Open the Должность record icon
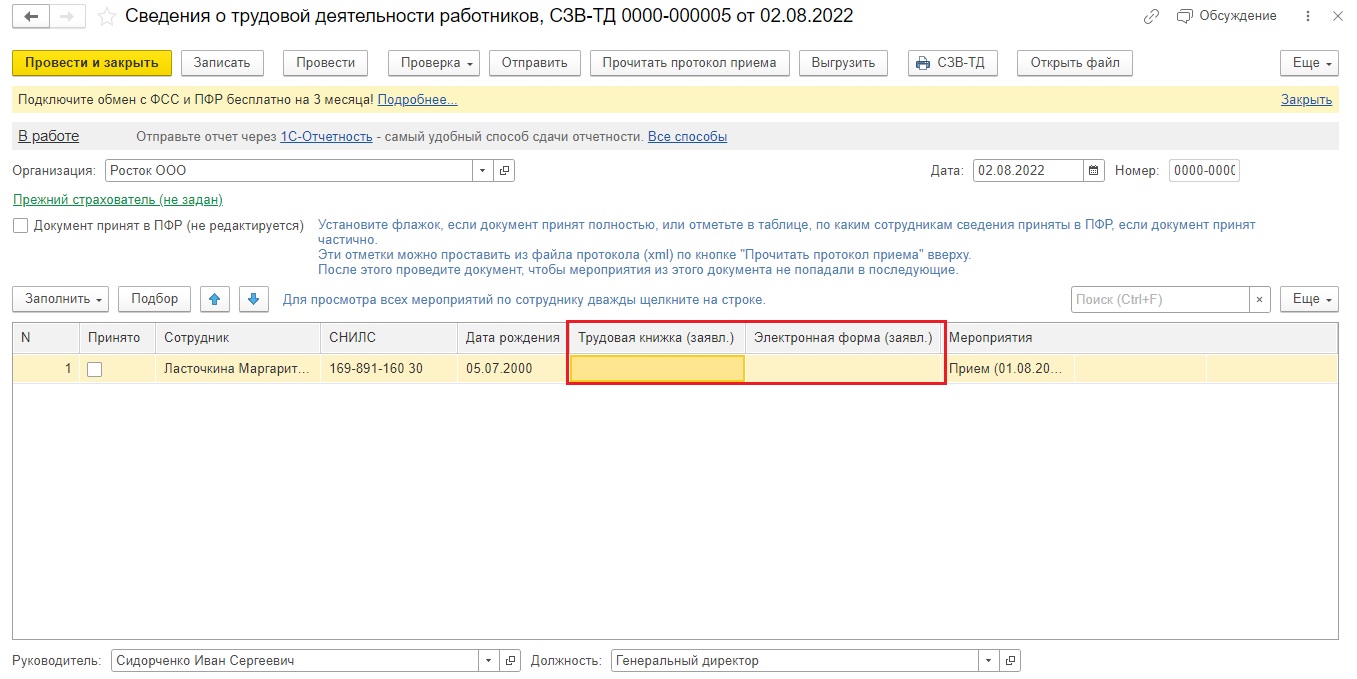Screen dimensions: 1357x679 (x=1010, y=661)
